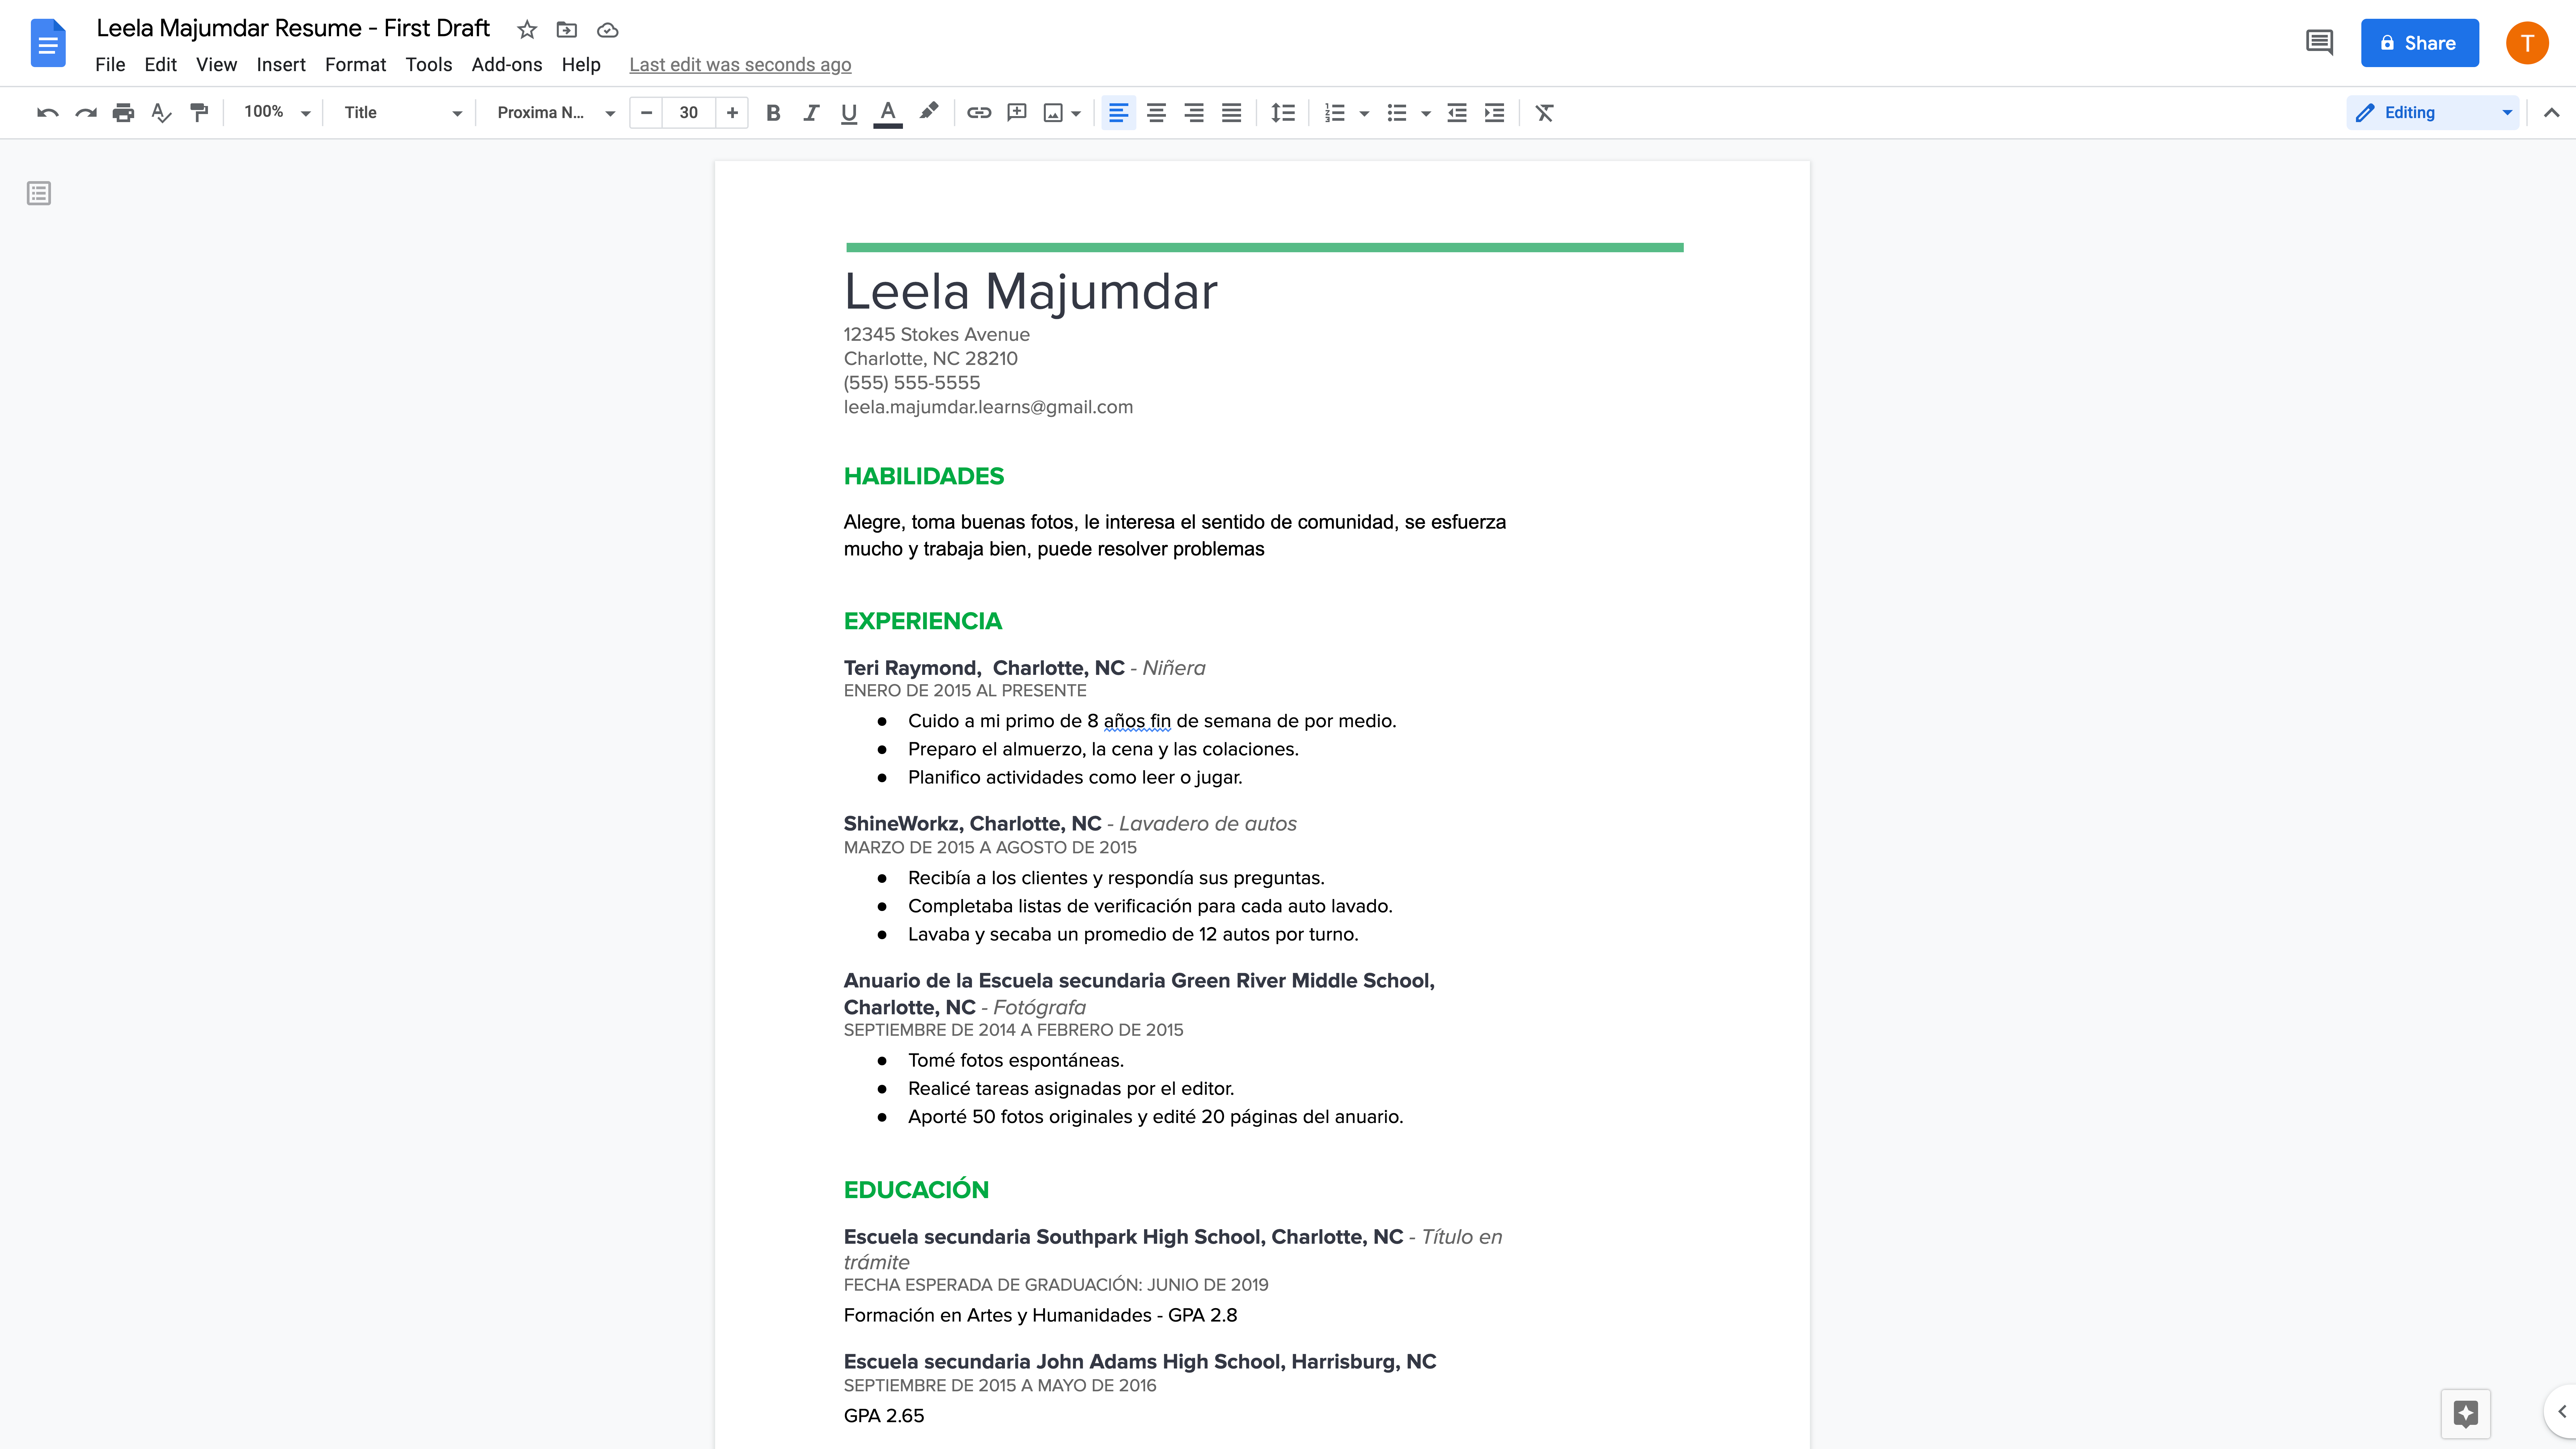The width and height of the screenshot is (2576, 1449).
Task: Open the View menu
Action: tap(216, 65)
